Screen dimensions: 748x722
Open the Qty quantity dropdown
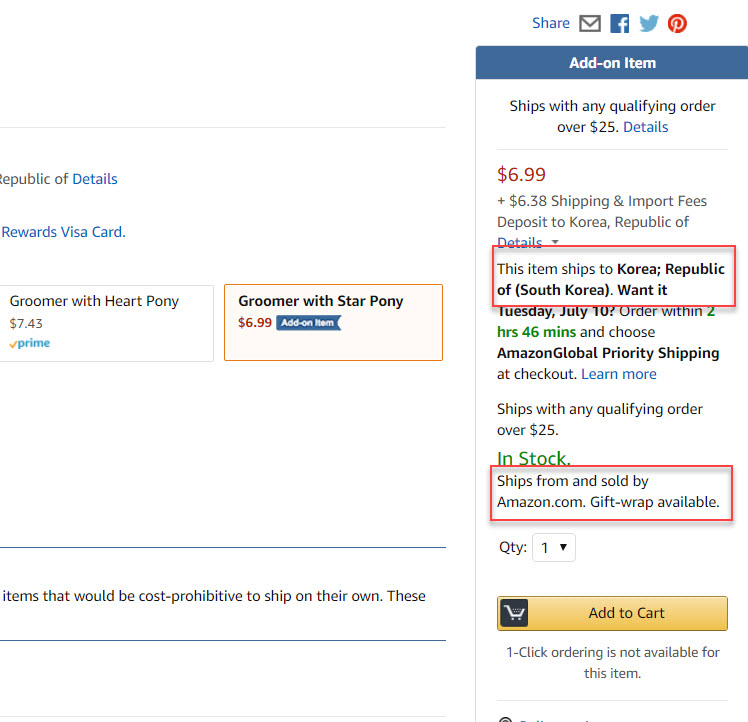[553, 547]
